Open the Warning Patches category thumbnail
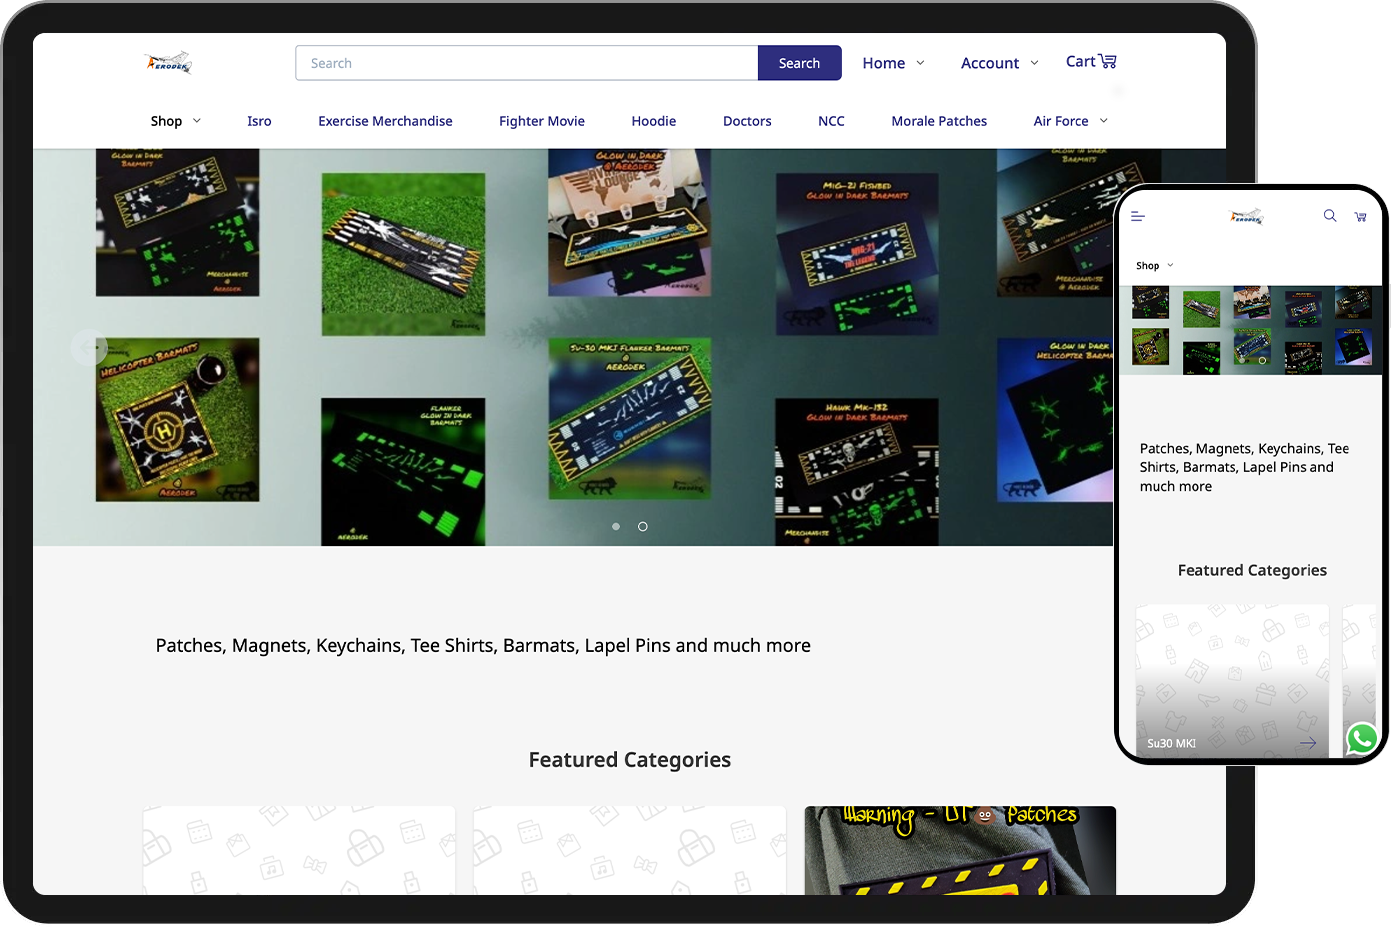This screenshot has width=1391, height=927. pos(960,850)
